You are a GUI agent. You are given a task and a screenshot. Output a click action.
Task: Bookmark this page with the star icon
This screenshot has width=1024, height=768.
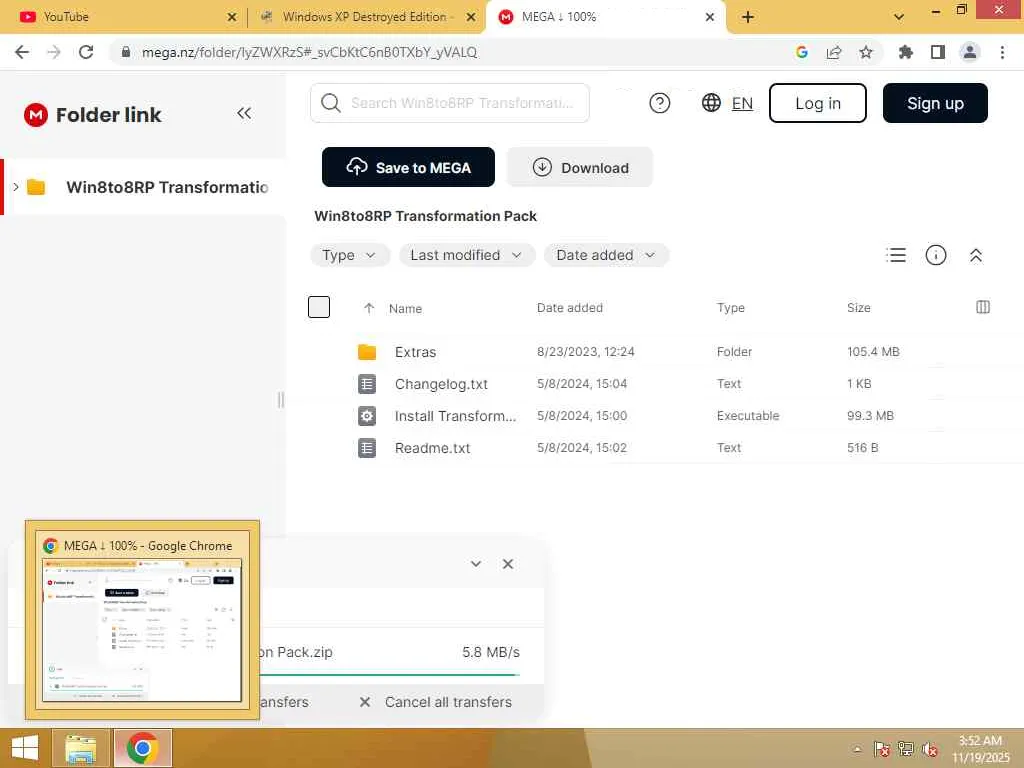point(866,52)
